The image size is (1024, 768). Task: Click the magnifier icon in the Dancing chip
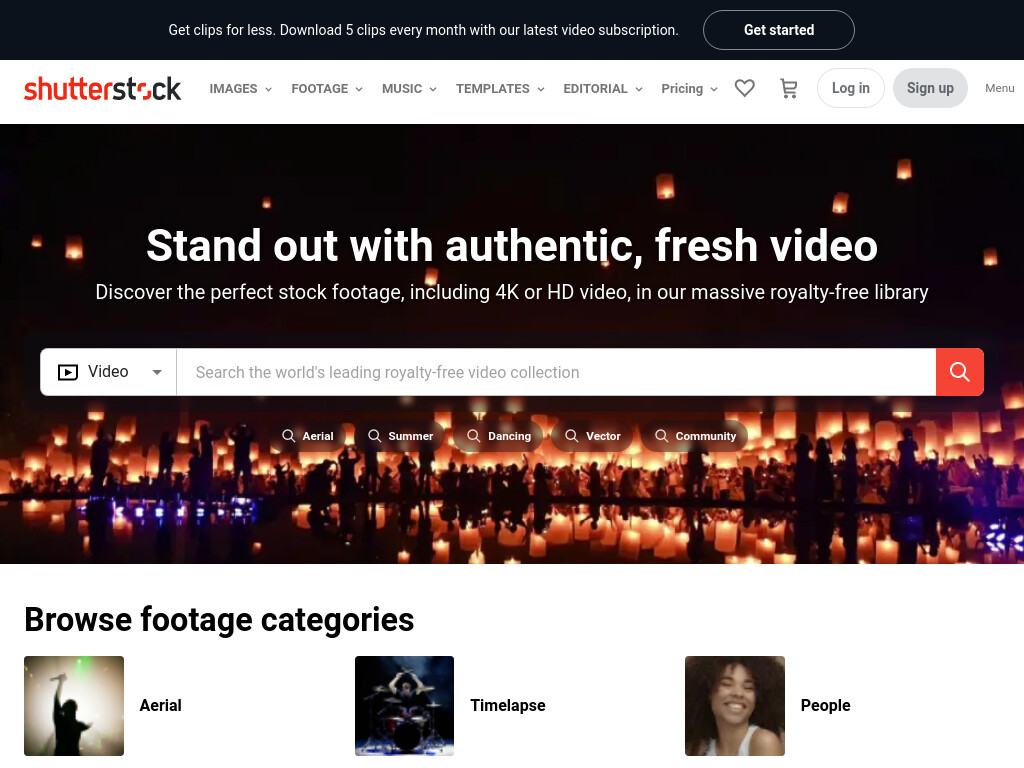(473, 436)
